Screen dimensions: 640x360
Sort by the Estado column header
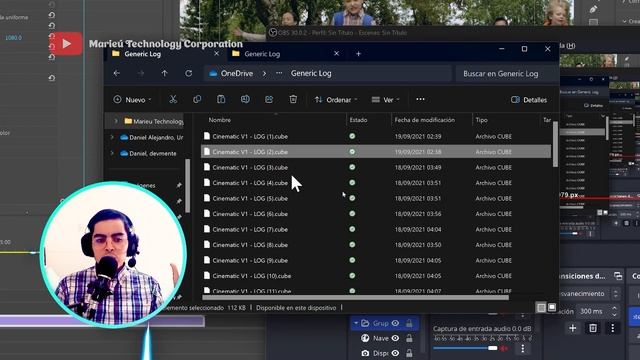point(358,120)
